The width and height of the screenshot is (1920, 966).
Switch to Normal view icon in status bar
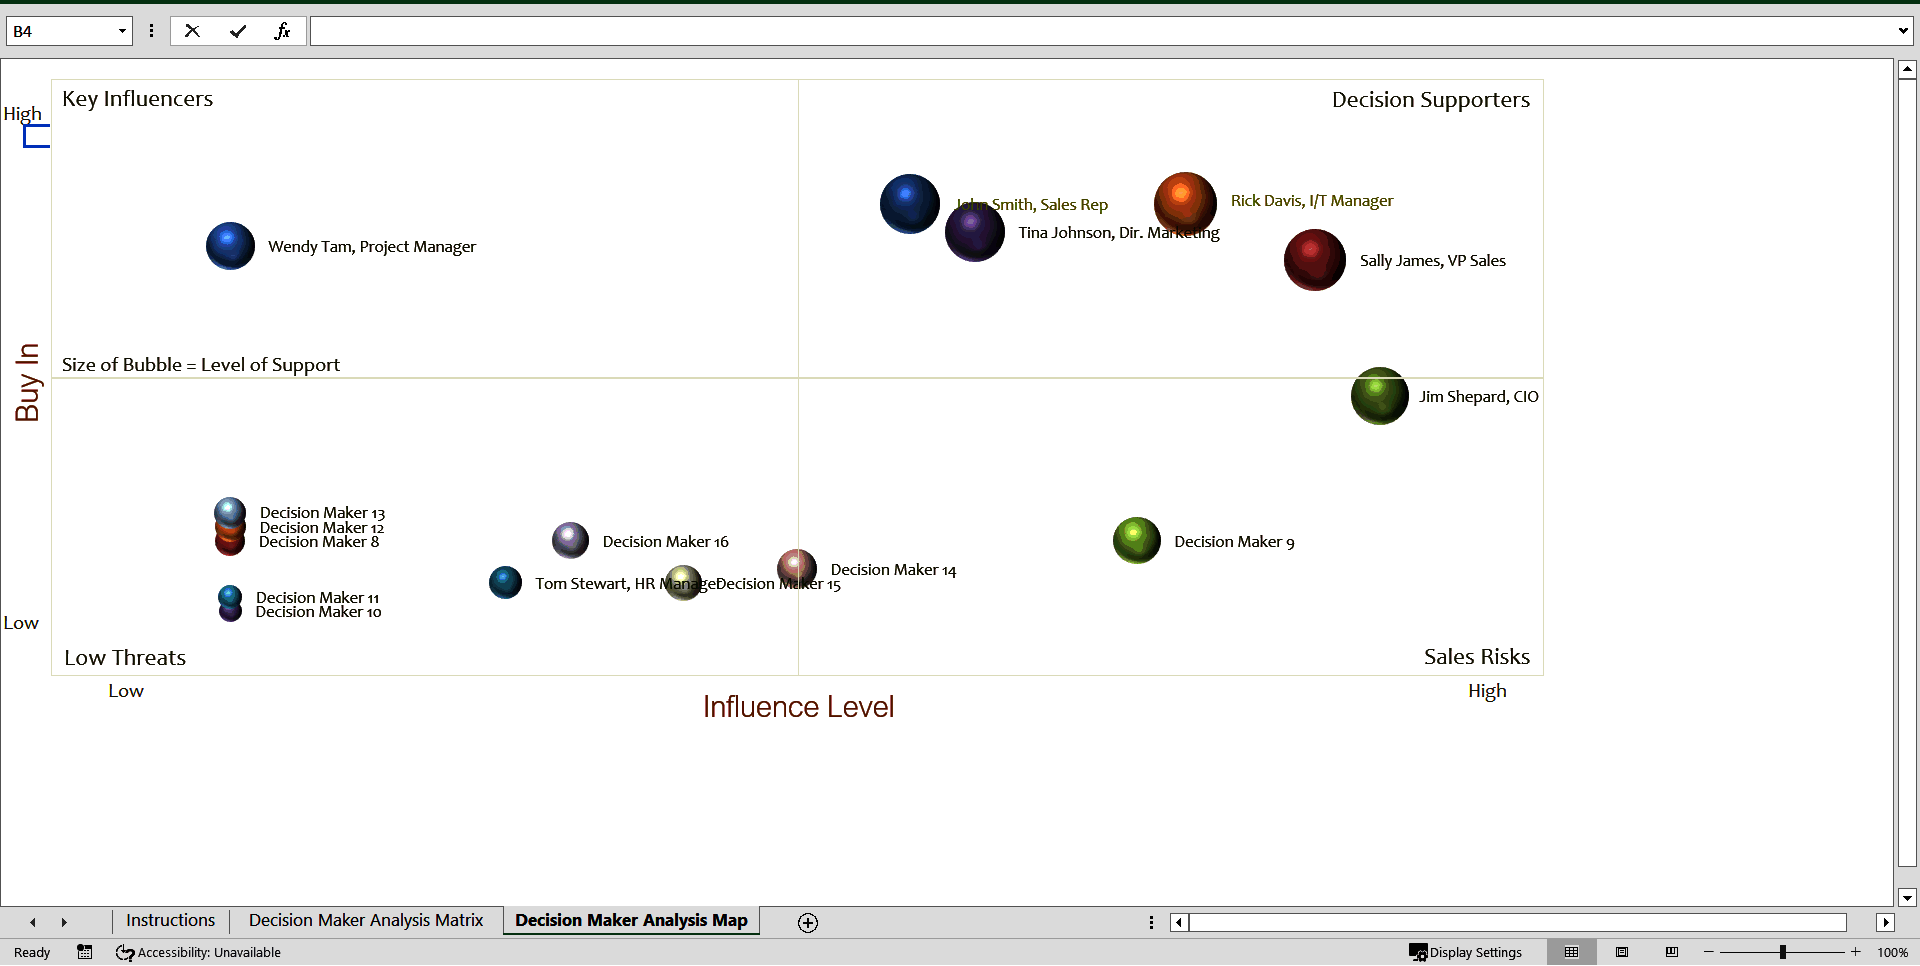pos(1573,952)
